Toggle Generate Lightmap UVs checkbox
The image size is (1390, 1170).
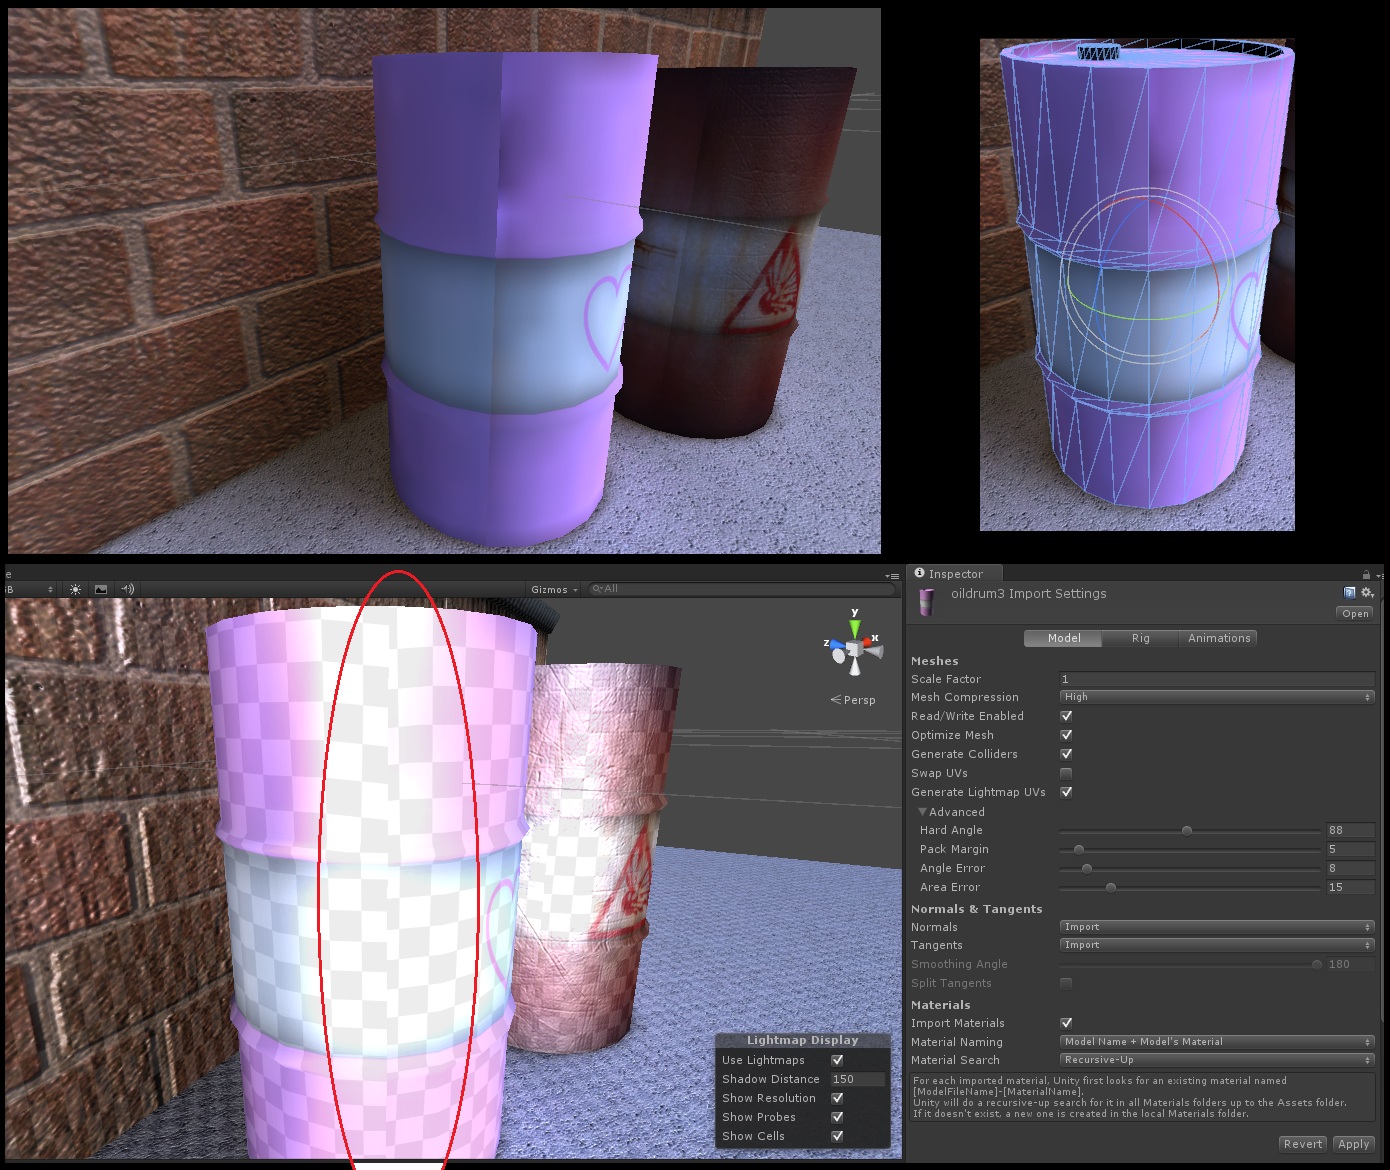point(1066,792)
